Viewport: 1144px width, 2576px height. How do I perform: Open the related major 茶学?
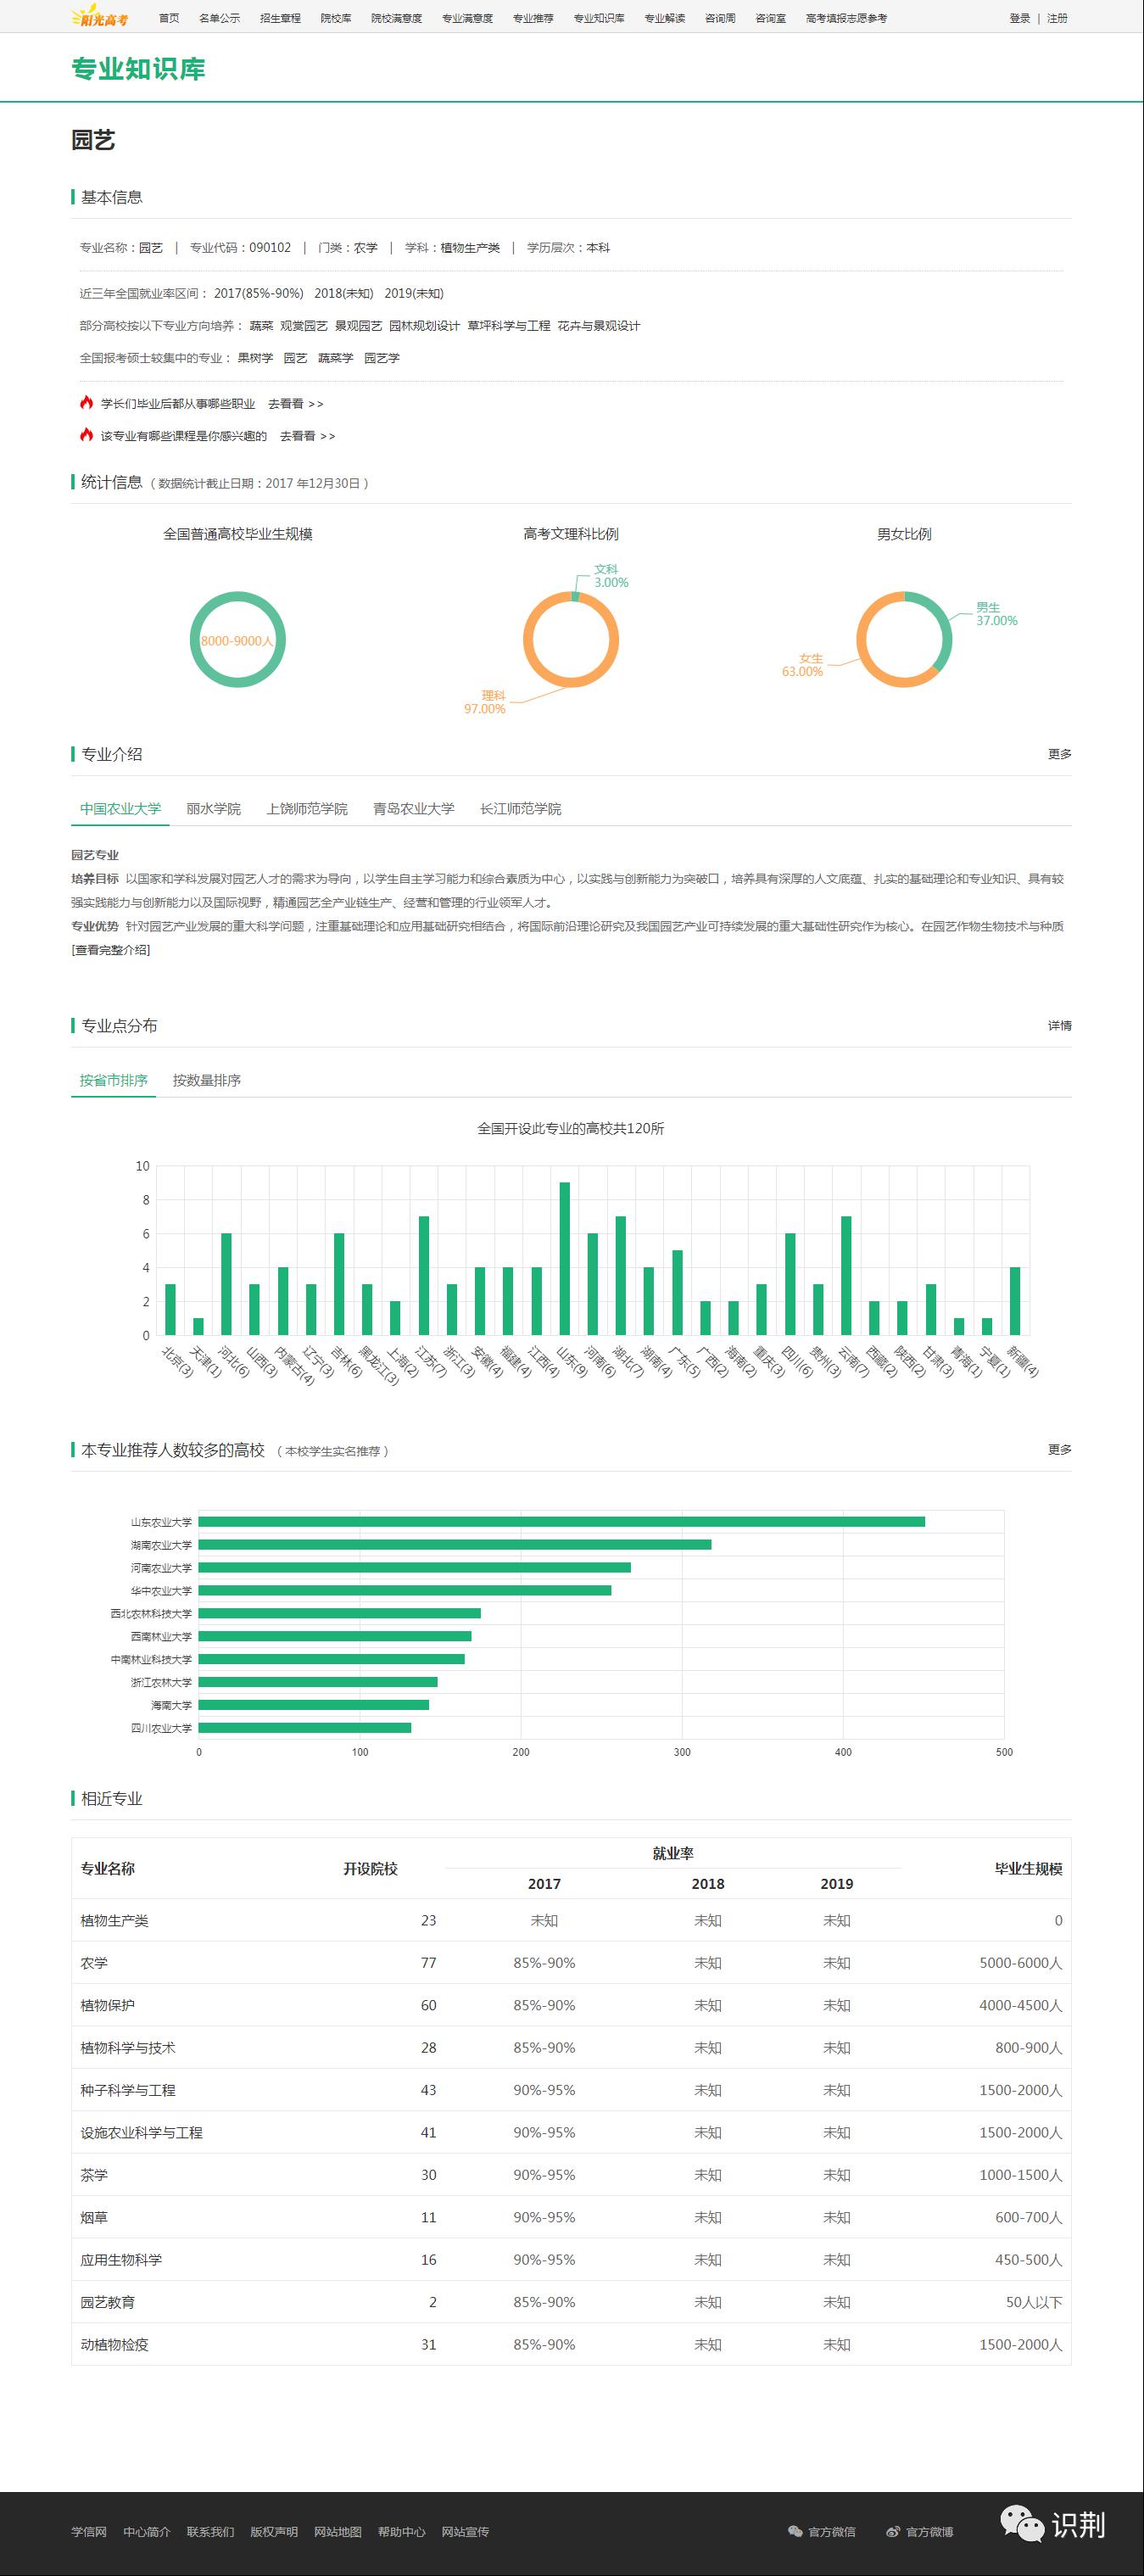click(94, 2174)
